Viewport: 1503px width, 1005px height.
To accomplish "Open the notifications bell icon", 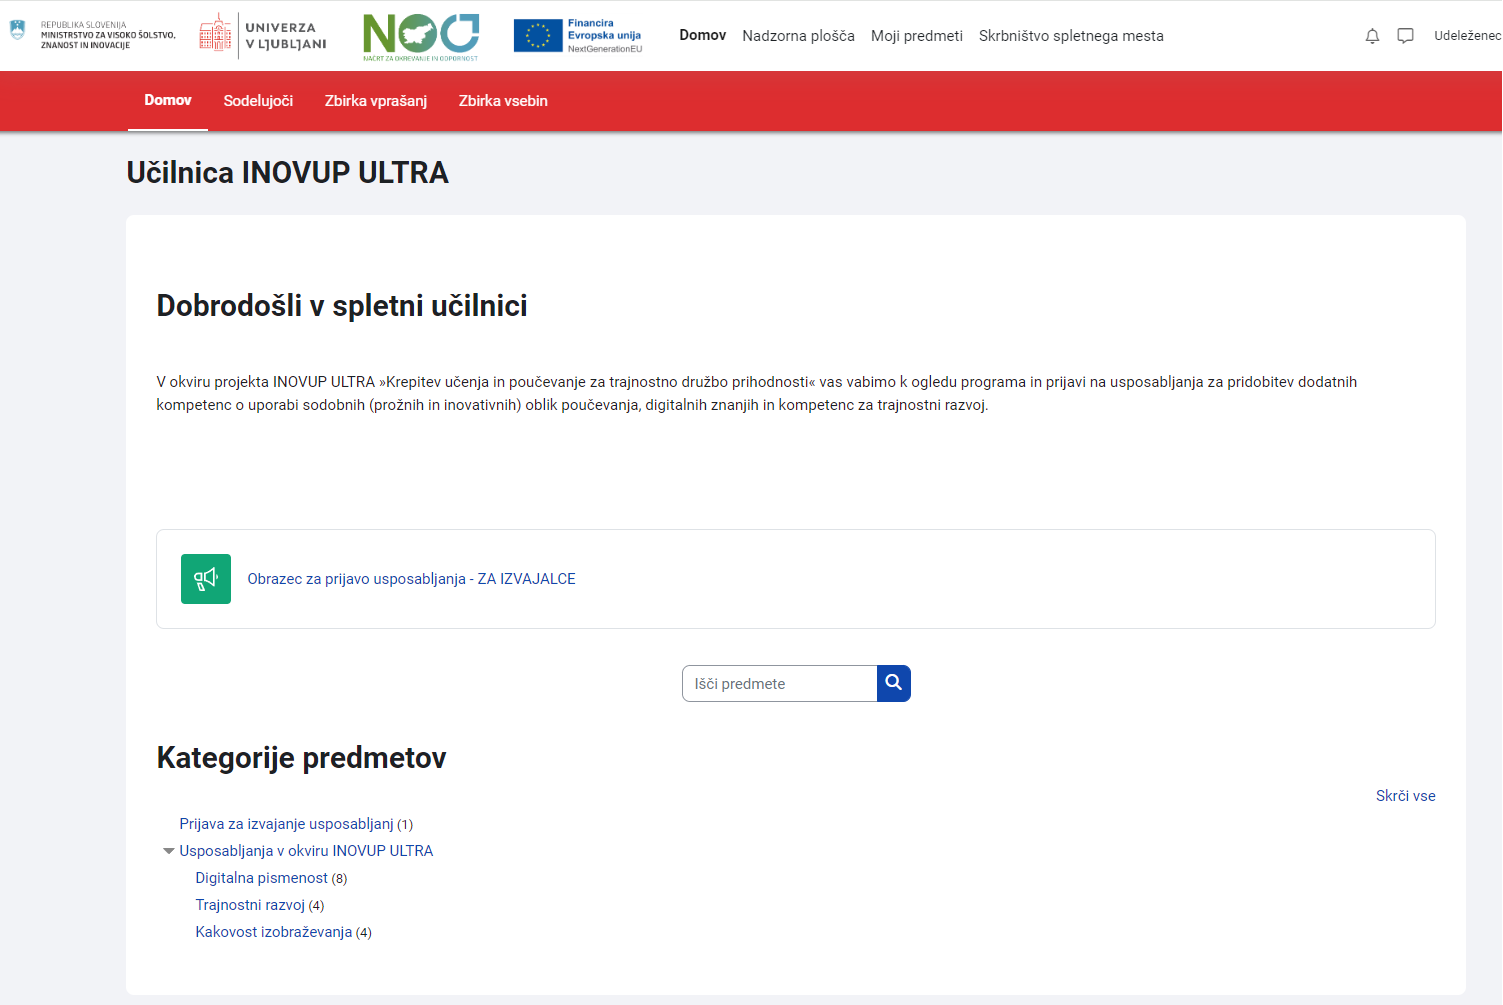I will click(x=1372, y=36).
